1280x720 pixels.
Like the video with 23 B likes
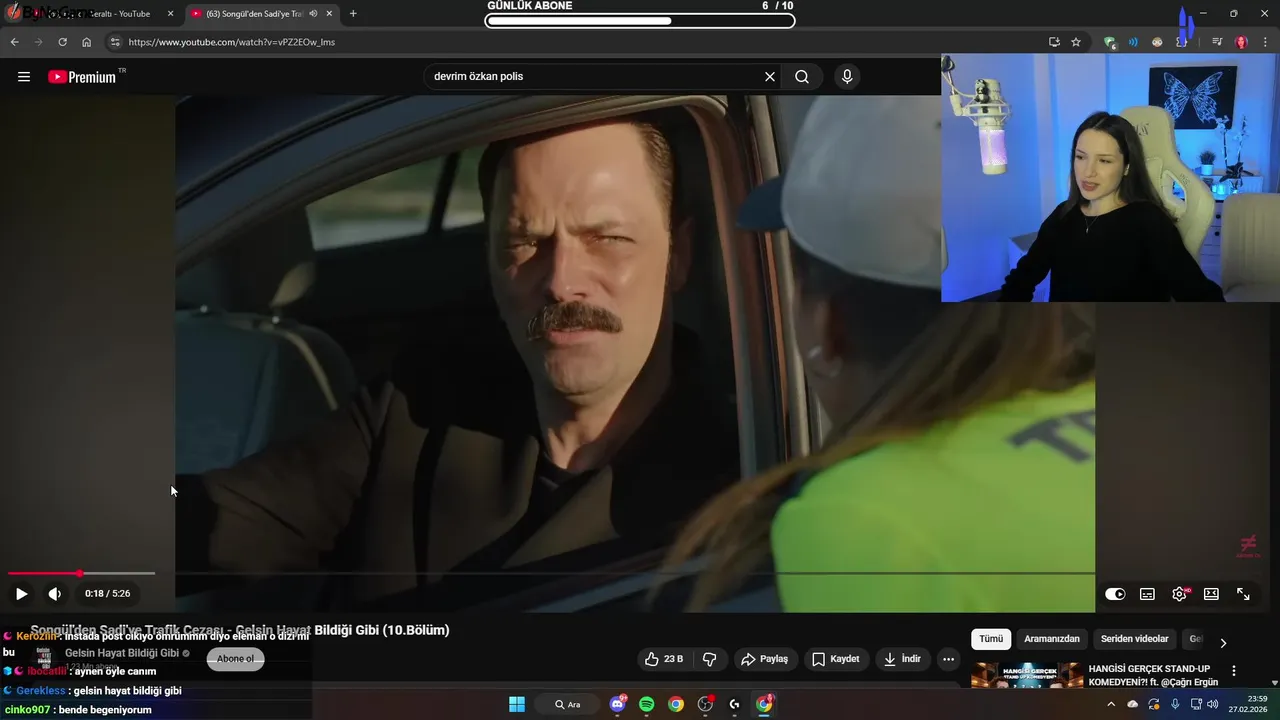[664, 659]
